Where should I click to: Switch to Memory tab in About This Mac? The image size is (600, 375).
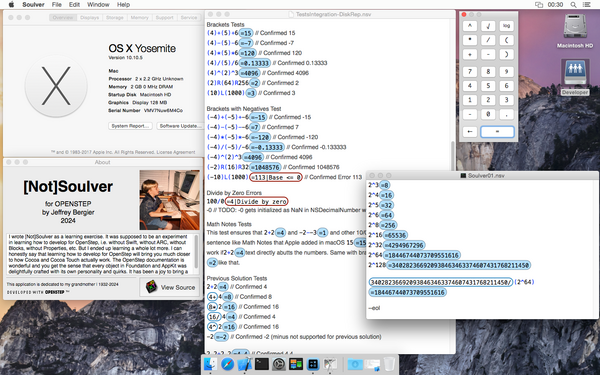(139, 18)
